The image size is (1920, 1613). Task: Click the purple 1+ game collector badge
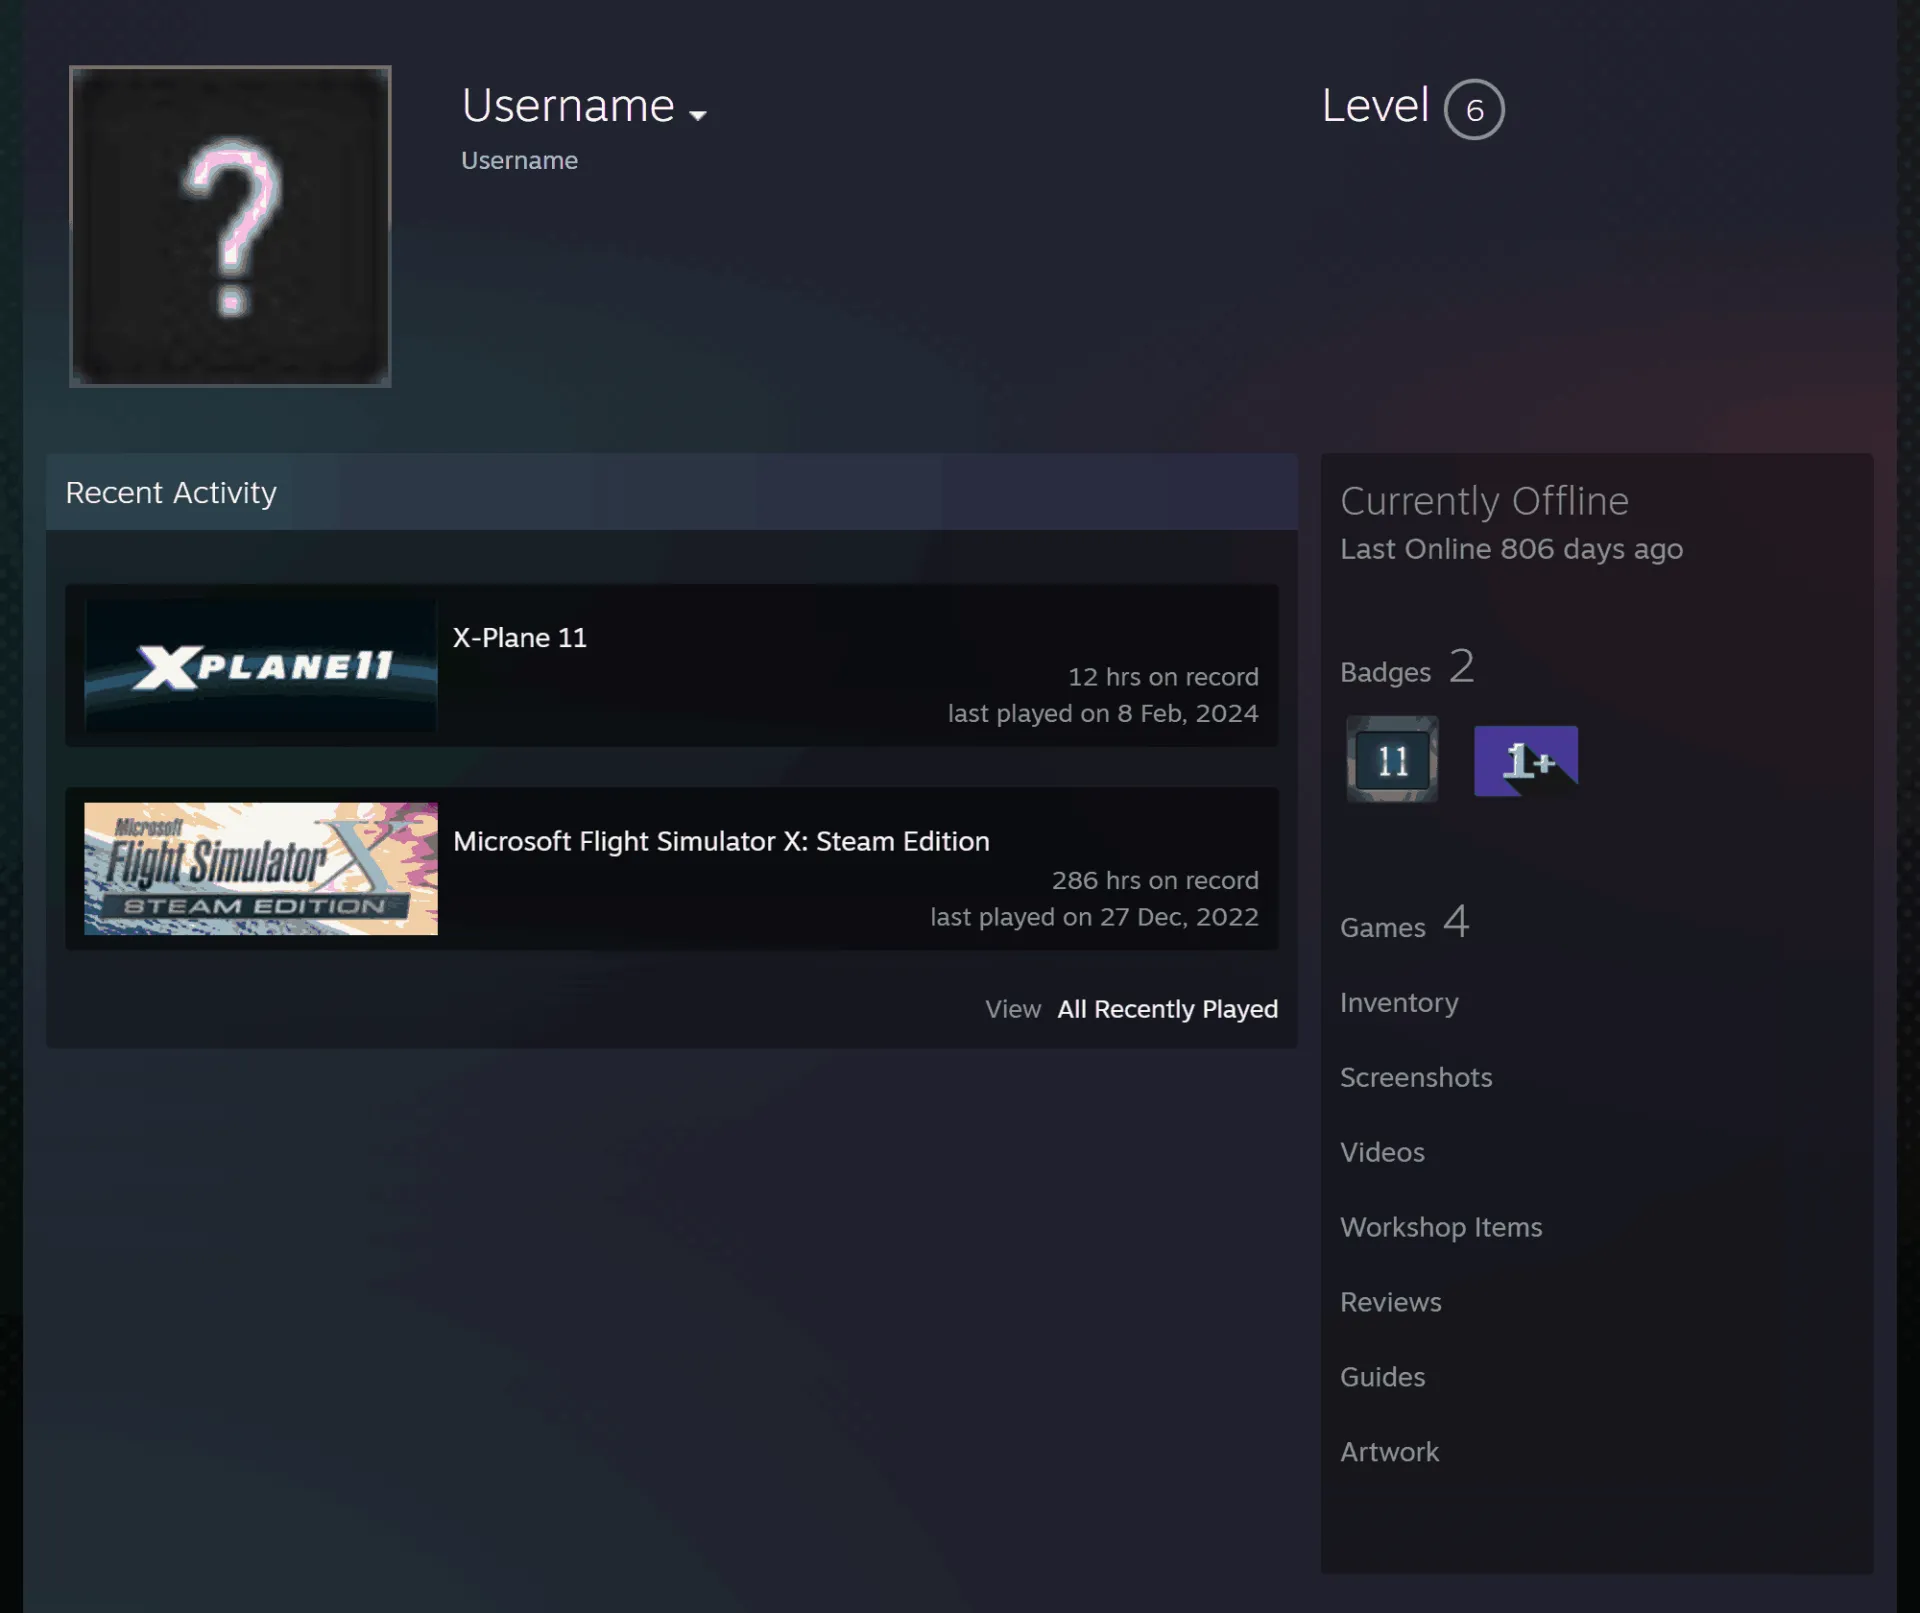pyautogui.click(x=1526, y=760)
